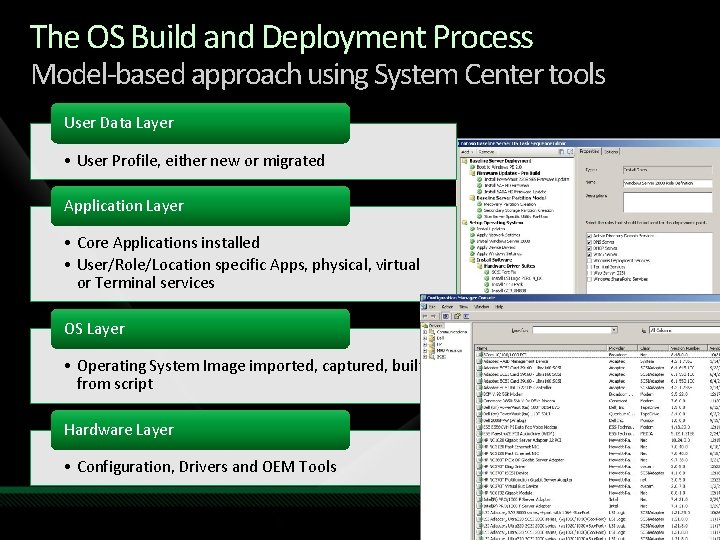
Task: Uncheck the DHCP Server role
Action: coord(590,248)
